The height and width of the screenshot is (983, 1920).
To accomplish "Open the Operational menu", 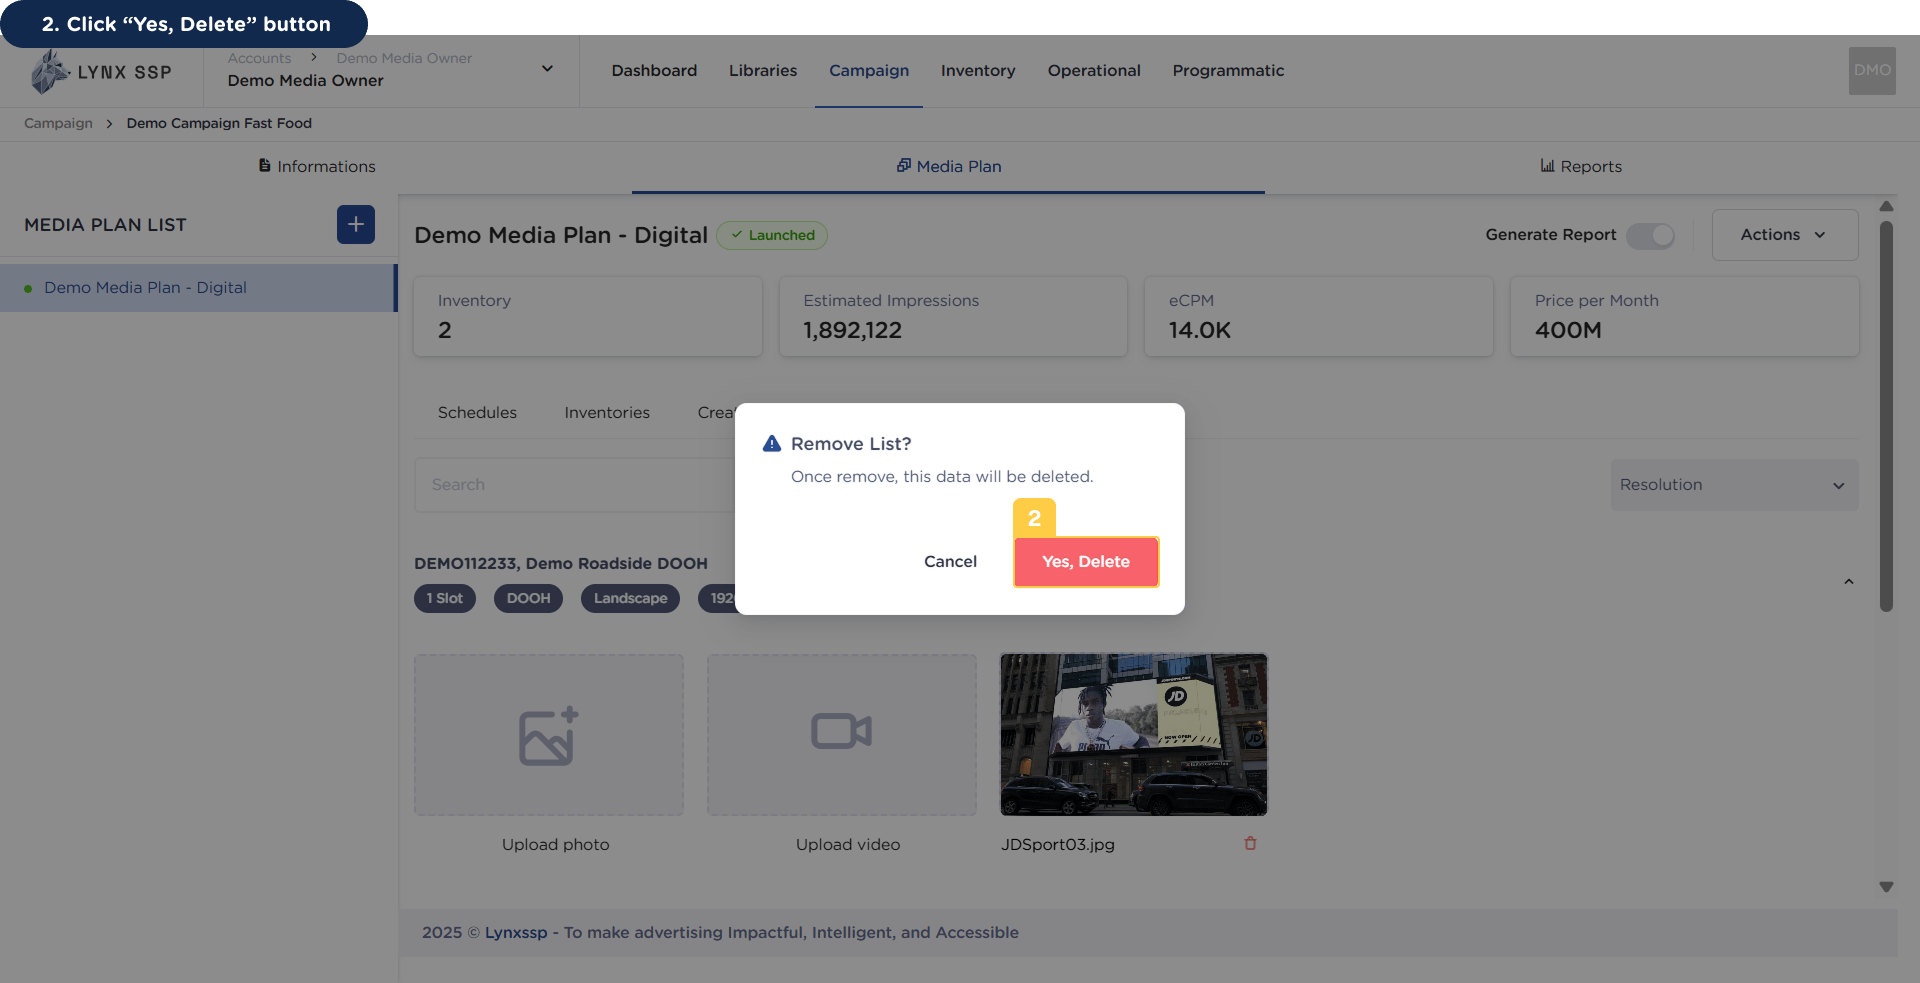I will (x=1094, y=71).
